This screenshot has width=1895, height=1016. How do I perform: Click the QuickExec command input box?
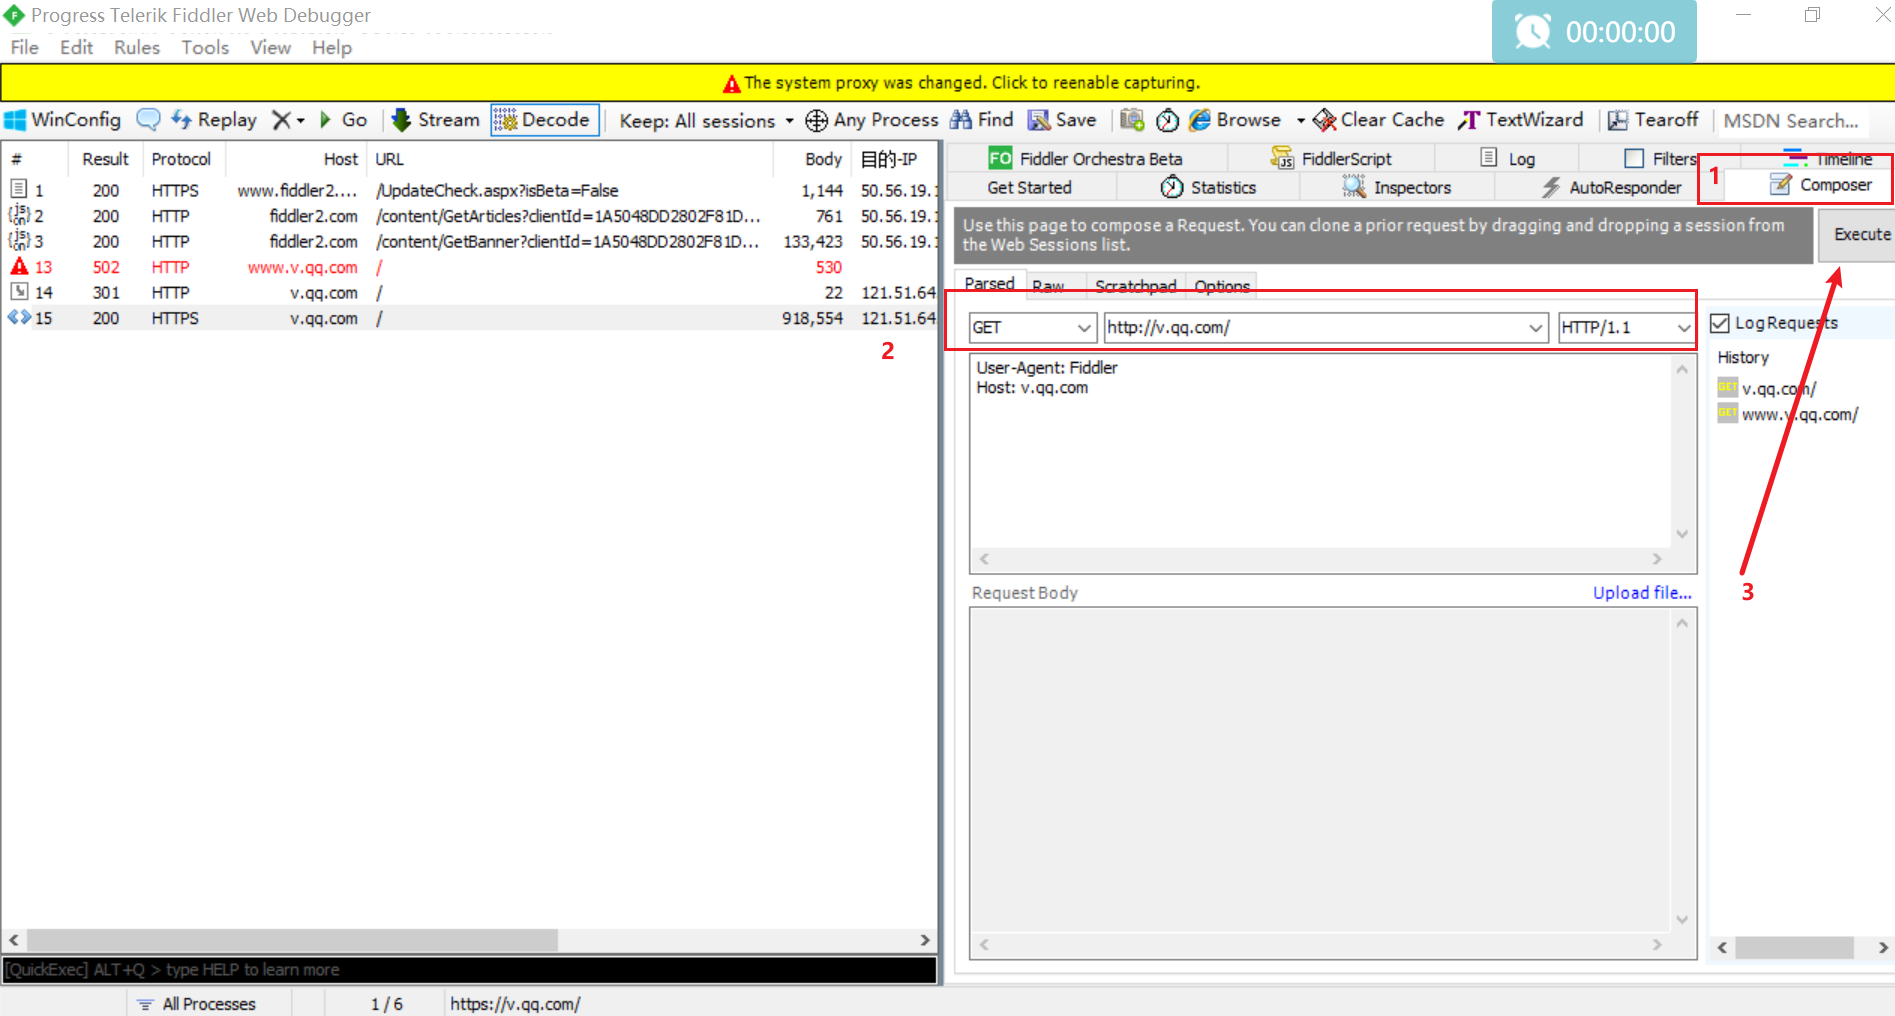tap(470, 970)
